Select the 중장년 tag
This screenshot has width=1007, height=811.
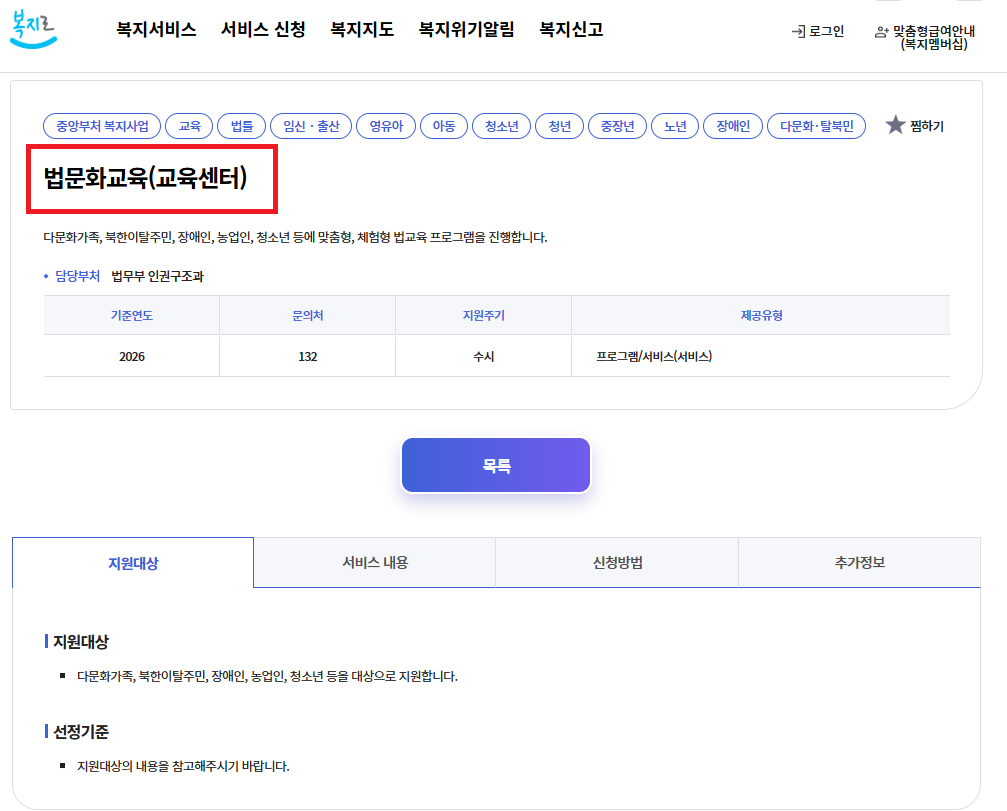pos(617,126)
